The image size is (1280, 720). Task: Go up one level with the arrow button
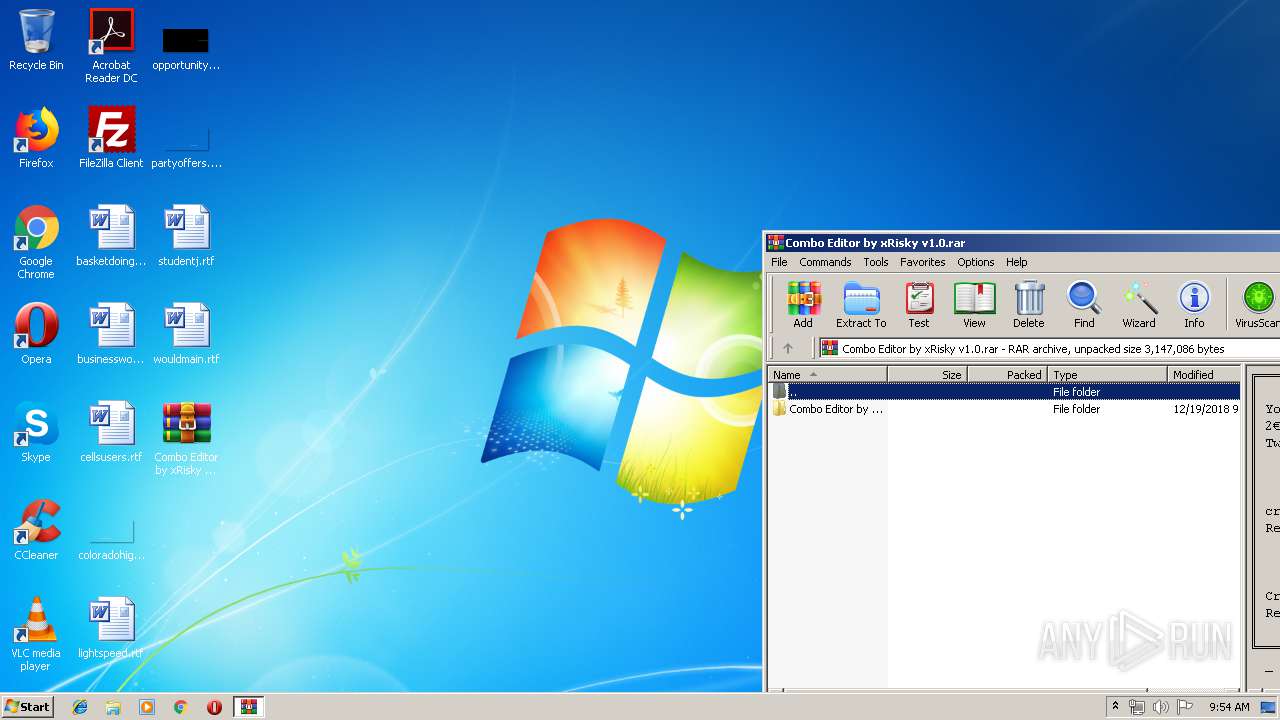(x=788, y=349)
